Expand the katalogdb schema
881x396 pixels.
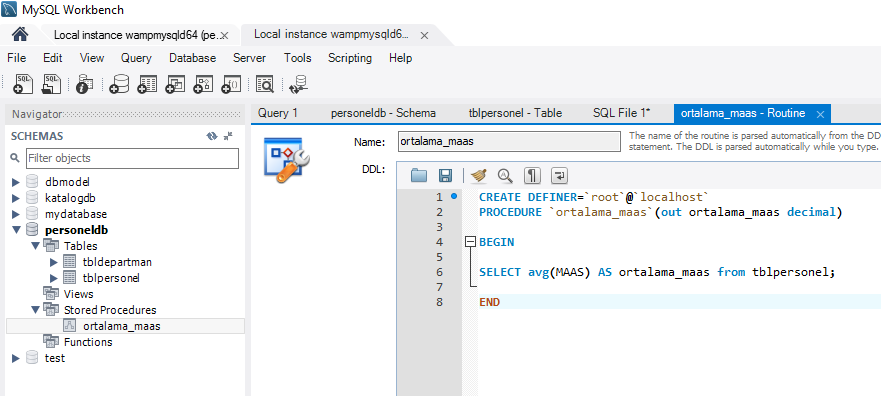pos(16,198)
